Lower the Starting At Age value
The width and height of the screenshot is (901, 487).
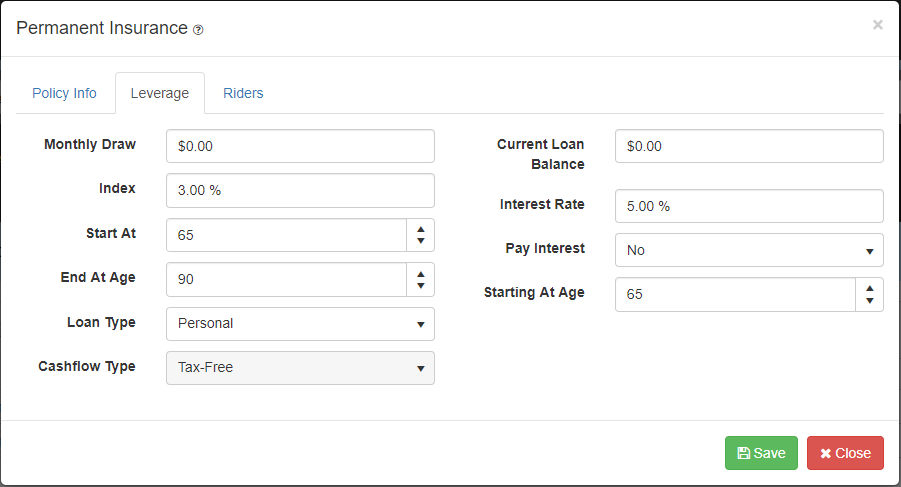pyautogui.click(x=870, y=300)
